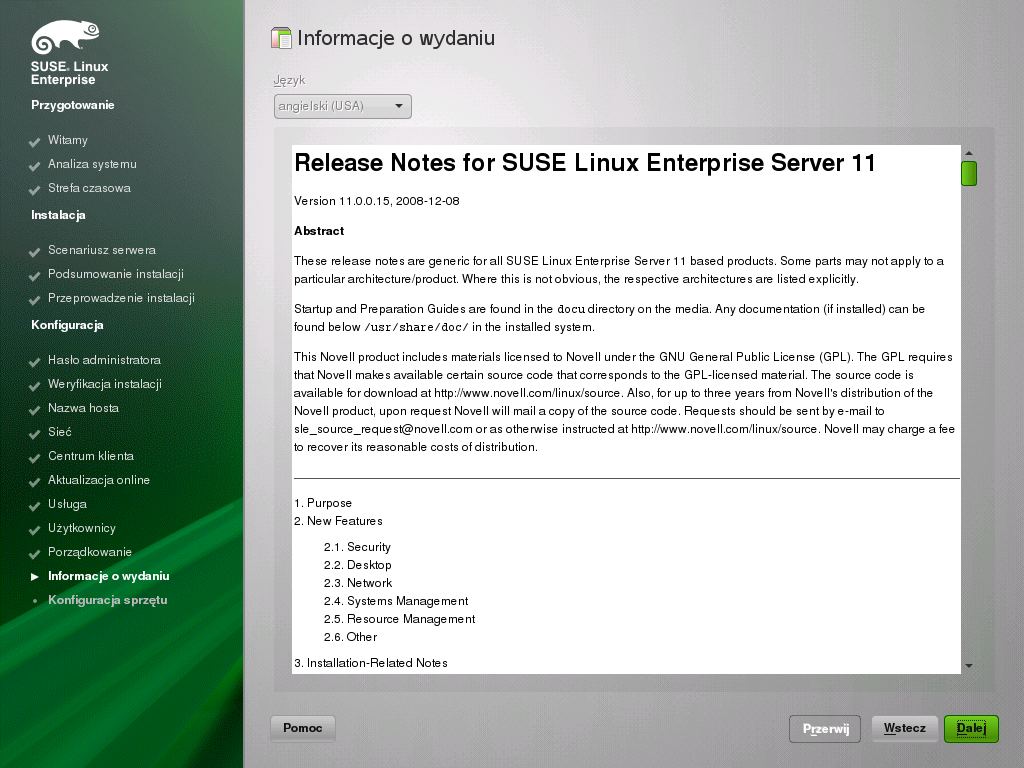Click checkmark icon next to Witamy

coord(35,142)
